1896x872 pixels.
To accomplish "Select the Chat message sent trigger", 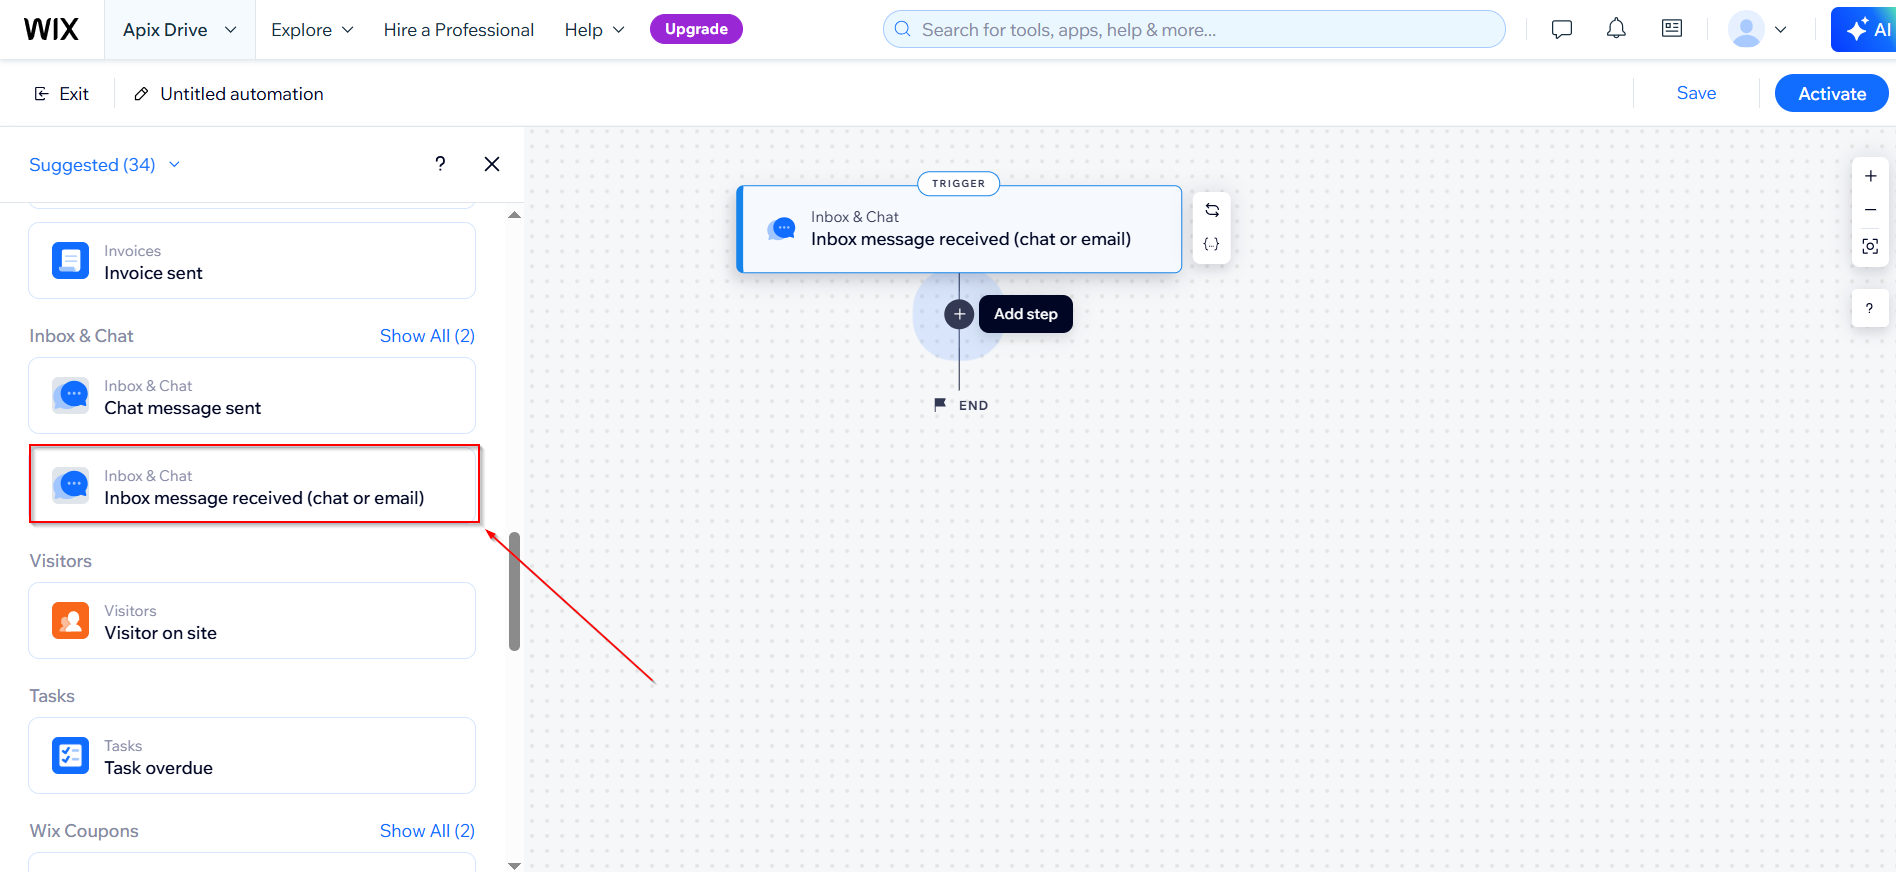I will tap(252, 396).
